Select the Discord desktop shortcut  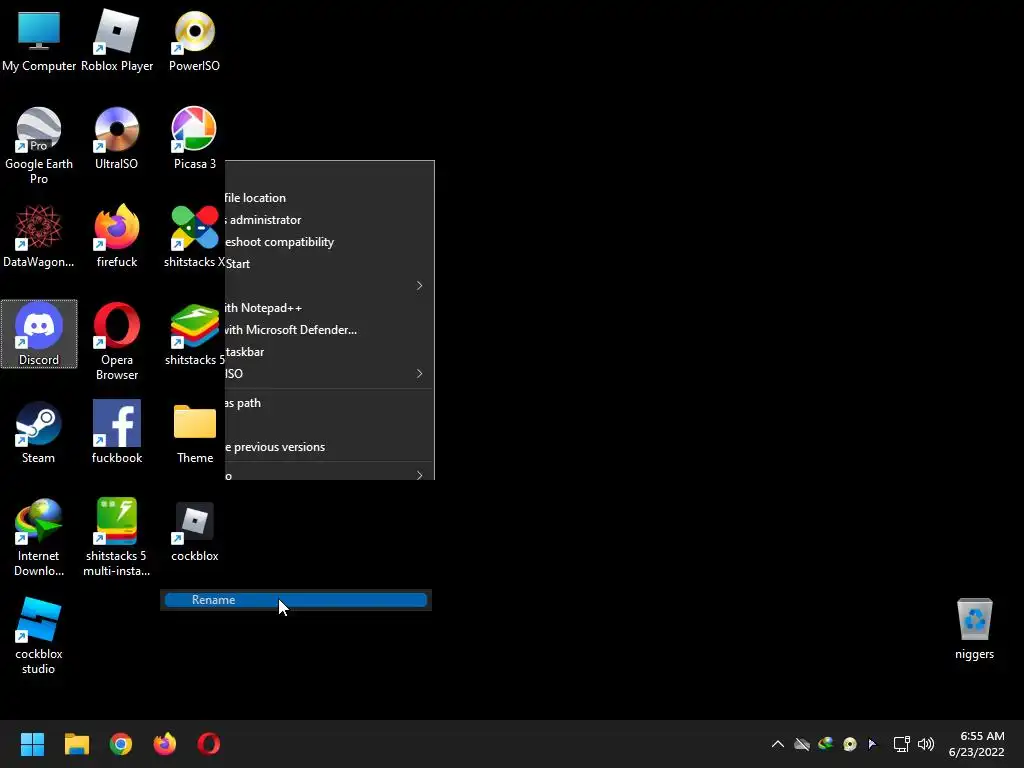pyautogui.click(x=39, y=334)
